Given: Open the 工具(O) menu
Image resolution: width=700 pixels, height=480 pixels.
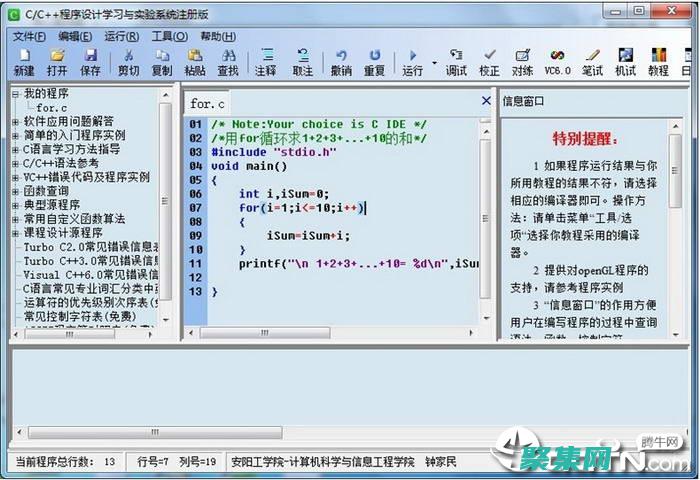Looking at the screenshot, I should pyautogui.click(x=169, y=36).
